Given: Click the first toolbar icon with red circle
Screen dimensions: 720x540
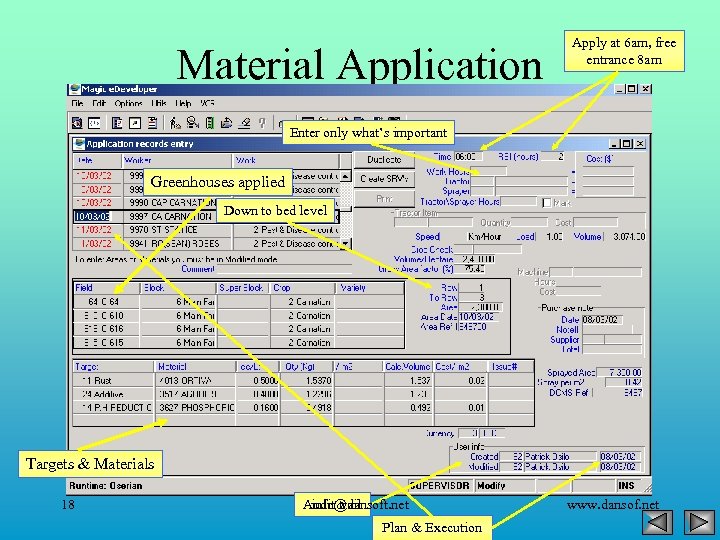Looking at the screenshot, I should [x=78, y=123].
